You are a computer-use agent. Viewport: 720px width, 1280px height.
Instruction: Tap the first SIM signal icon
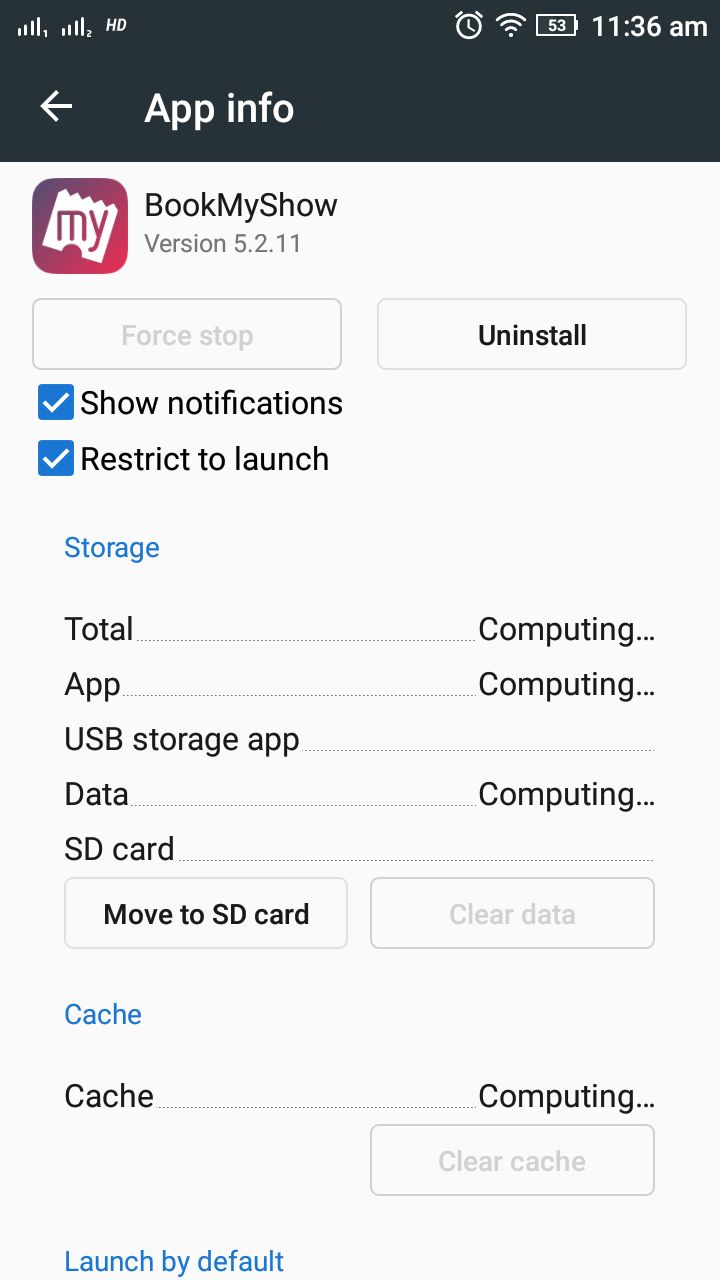32,28
